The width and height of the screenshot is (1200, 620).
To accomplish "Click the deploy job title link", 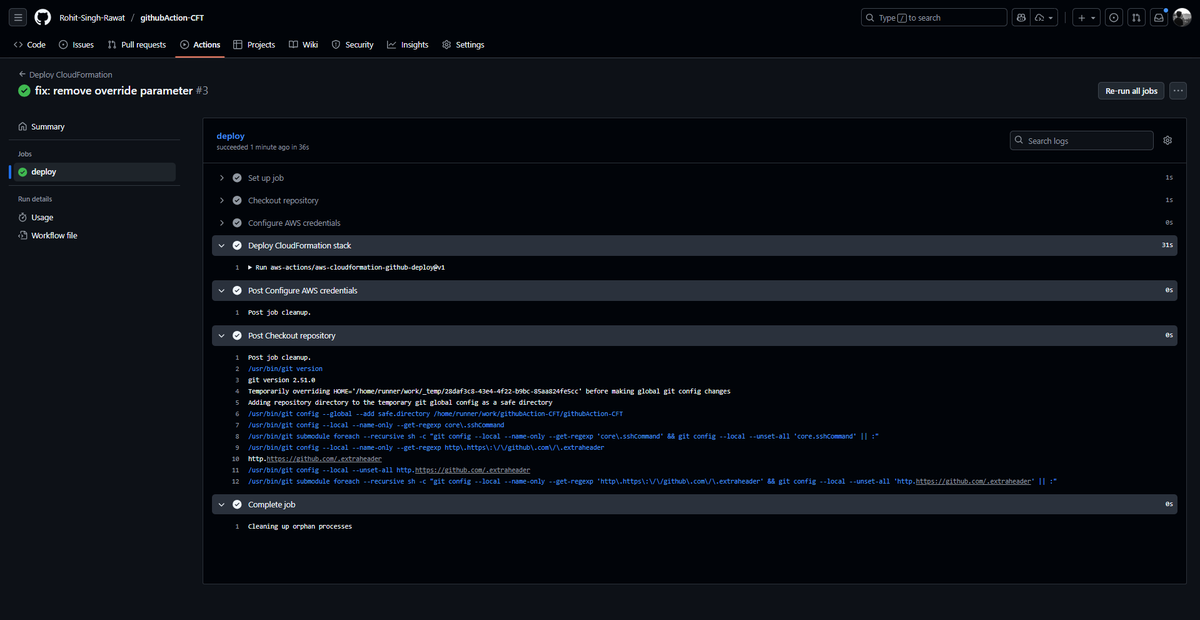I will [x=230, y=135].
